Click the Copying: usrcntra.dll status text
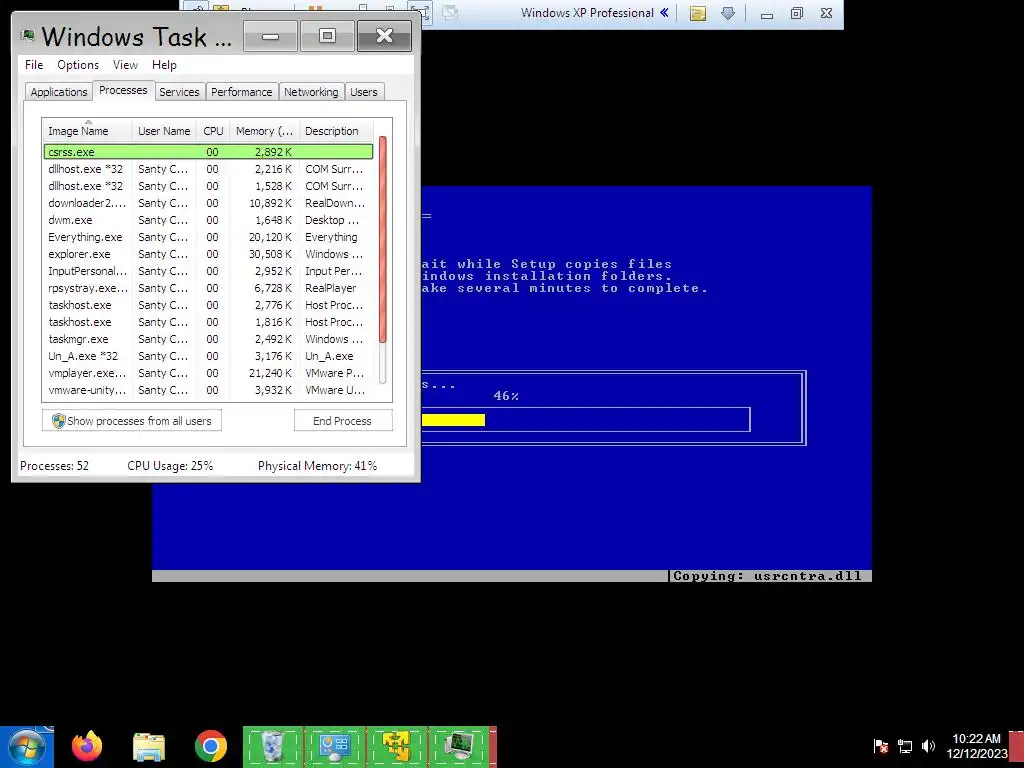The height and width of the screenshot is (768, 1024). coord(767,576)
